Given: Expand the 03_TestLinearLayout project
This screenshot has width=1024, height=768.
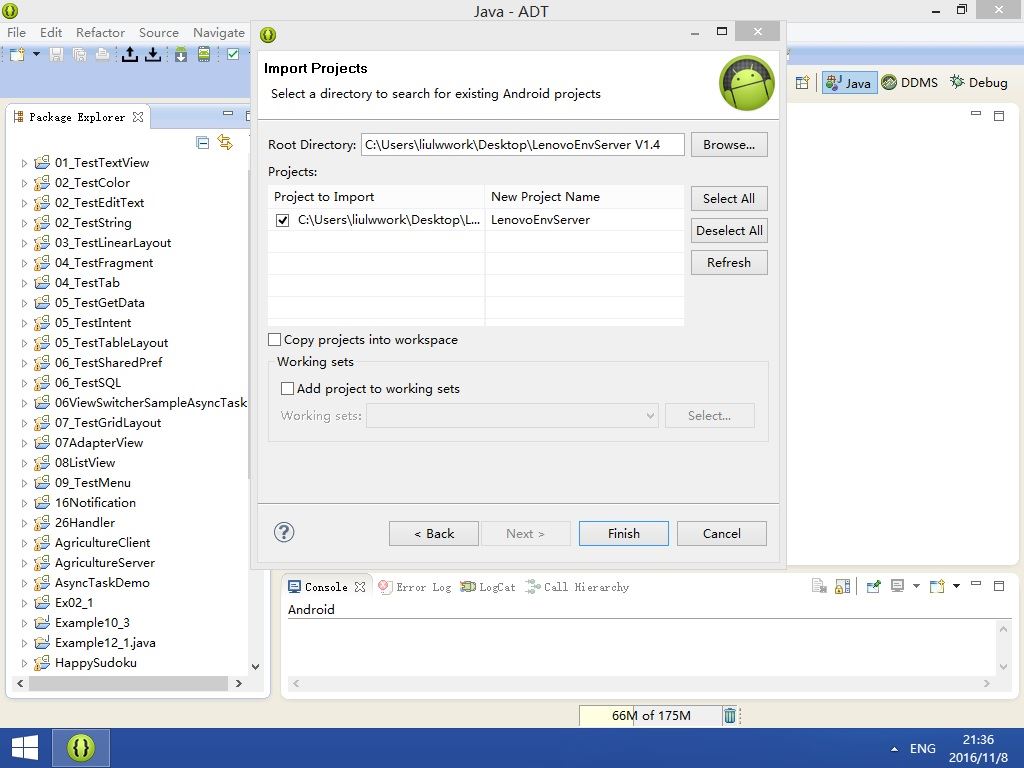Looking at the screenshot, I should coord(24,243).
